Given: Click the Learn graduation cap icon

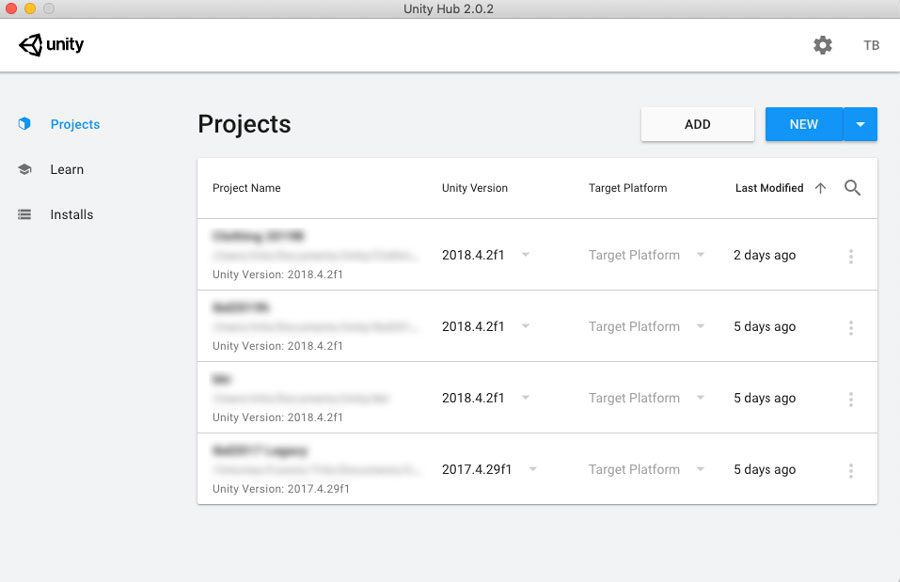Looking at the screenshot, I should tap(25, 169).
